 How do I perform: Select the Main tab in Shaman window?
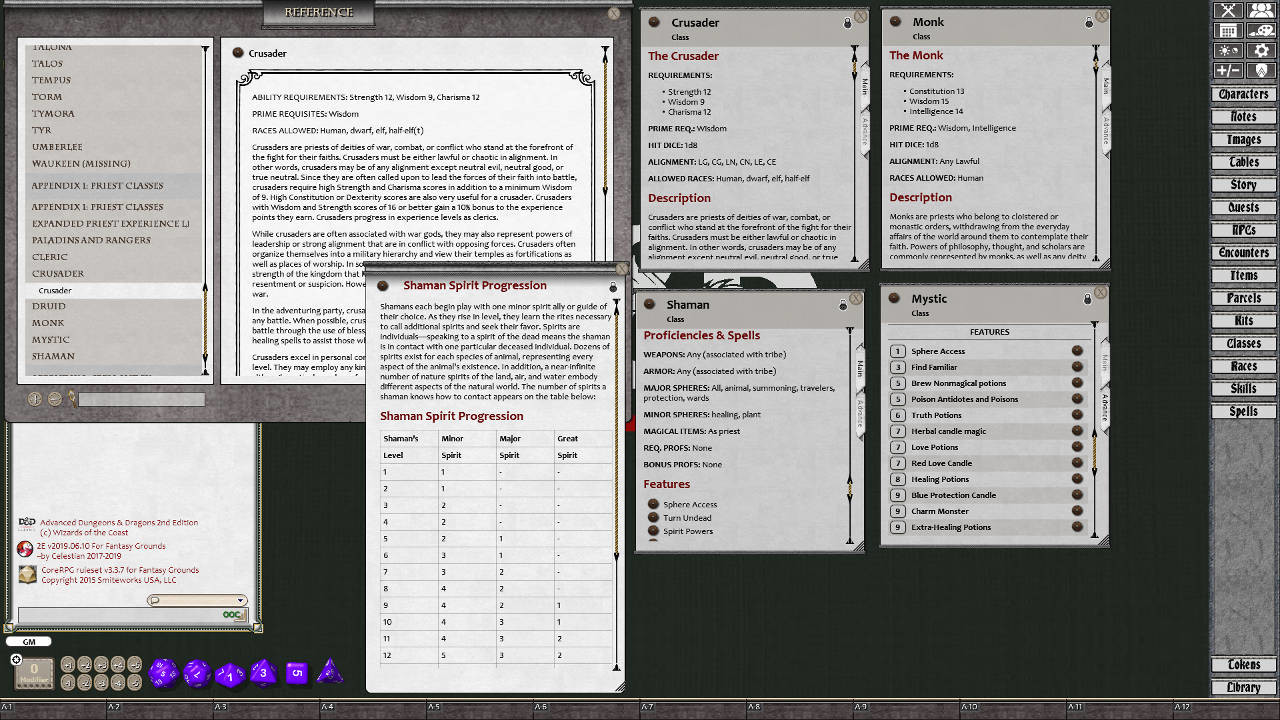point(860,370)
